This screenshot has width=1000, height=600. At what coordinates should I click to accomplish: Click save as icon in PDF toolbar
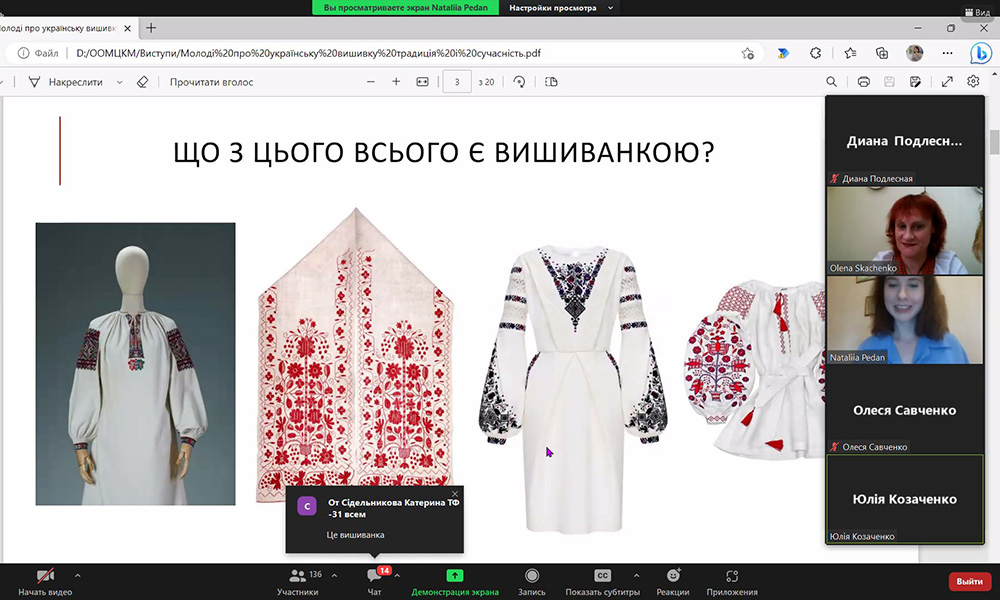tap(915, 82)
